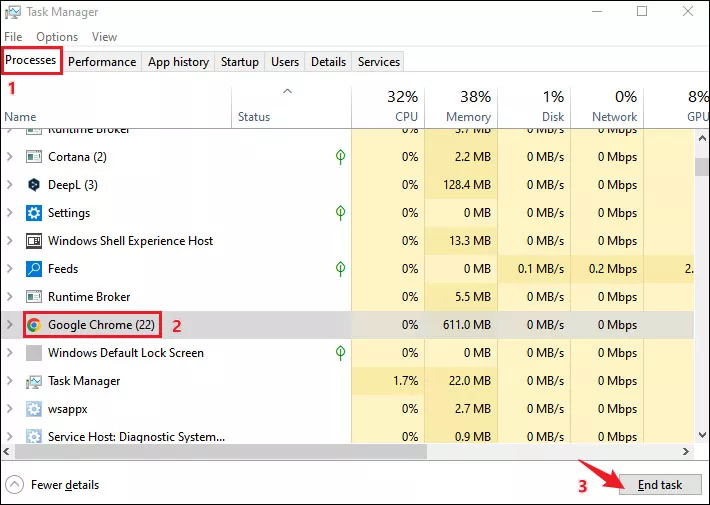The image size is (710, 505).
Task: Click the vertical scrollbar up arrow
Action: (x=702, y=139)
